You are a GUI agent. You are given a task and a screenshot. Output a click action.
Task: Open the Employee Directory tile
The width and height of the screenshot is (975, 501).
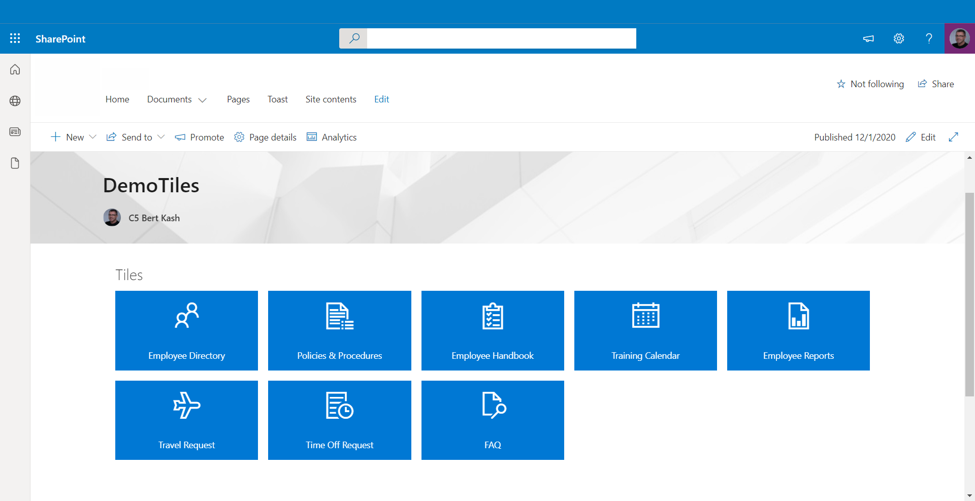[x=186, y=330]
